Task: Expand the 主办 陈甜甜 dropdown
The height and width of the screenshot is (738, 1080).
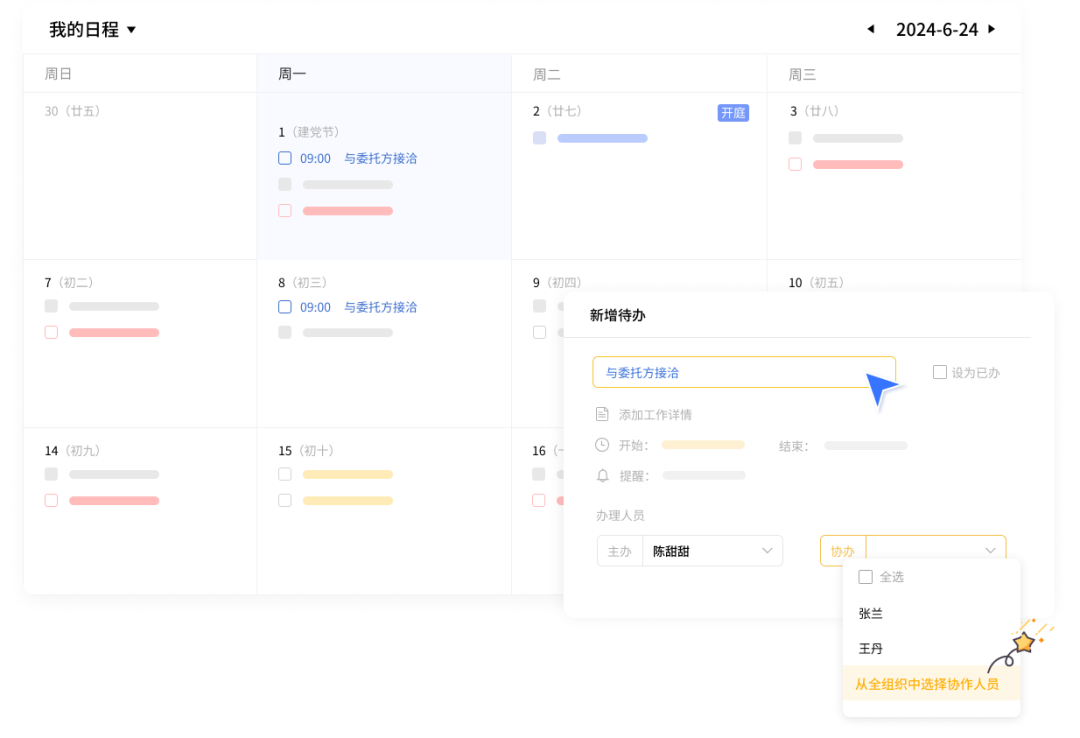Action: (767, 551)
